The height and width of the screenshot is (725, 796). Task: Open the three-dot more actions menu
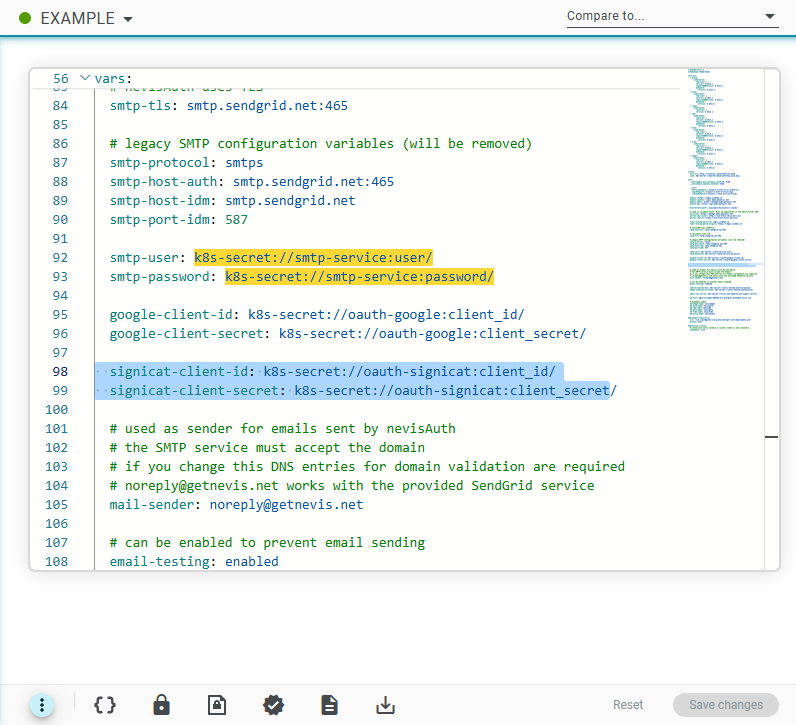pos(42,705)
